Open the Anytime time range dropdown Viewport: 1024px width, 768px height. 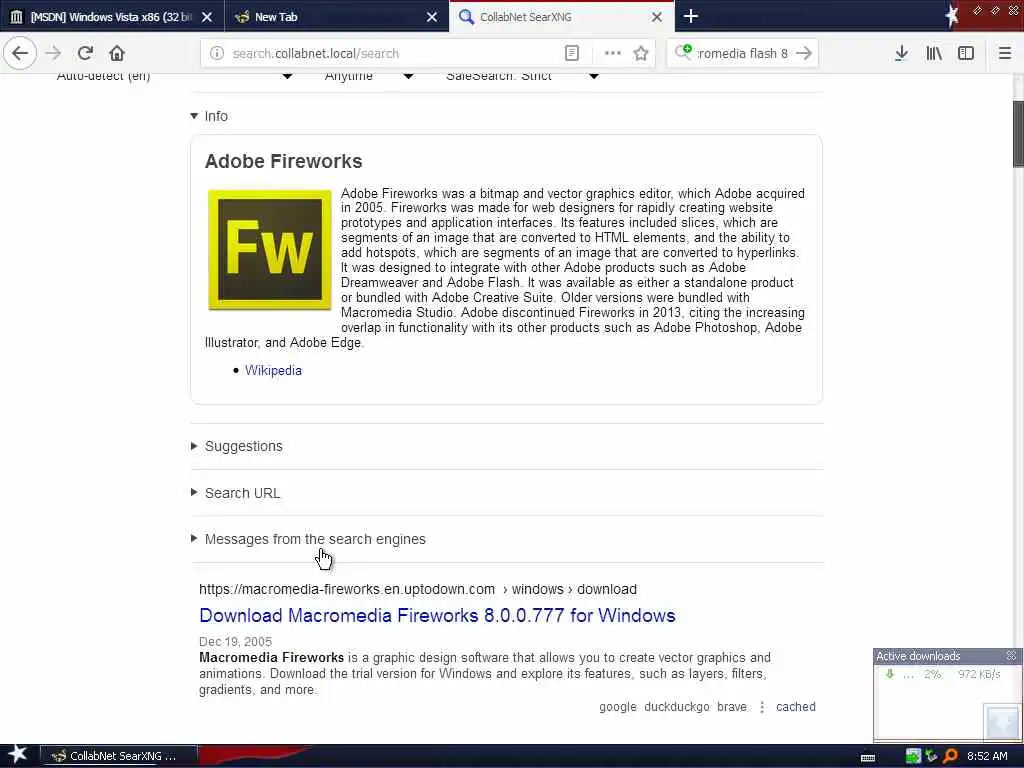click(x=368, y=76)
